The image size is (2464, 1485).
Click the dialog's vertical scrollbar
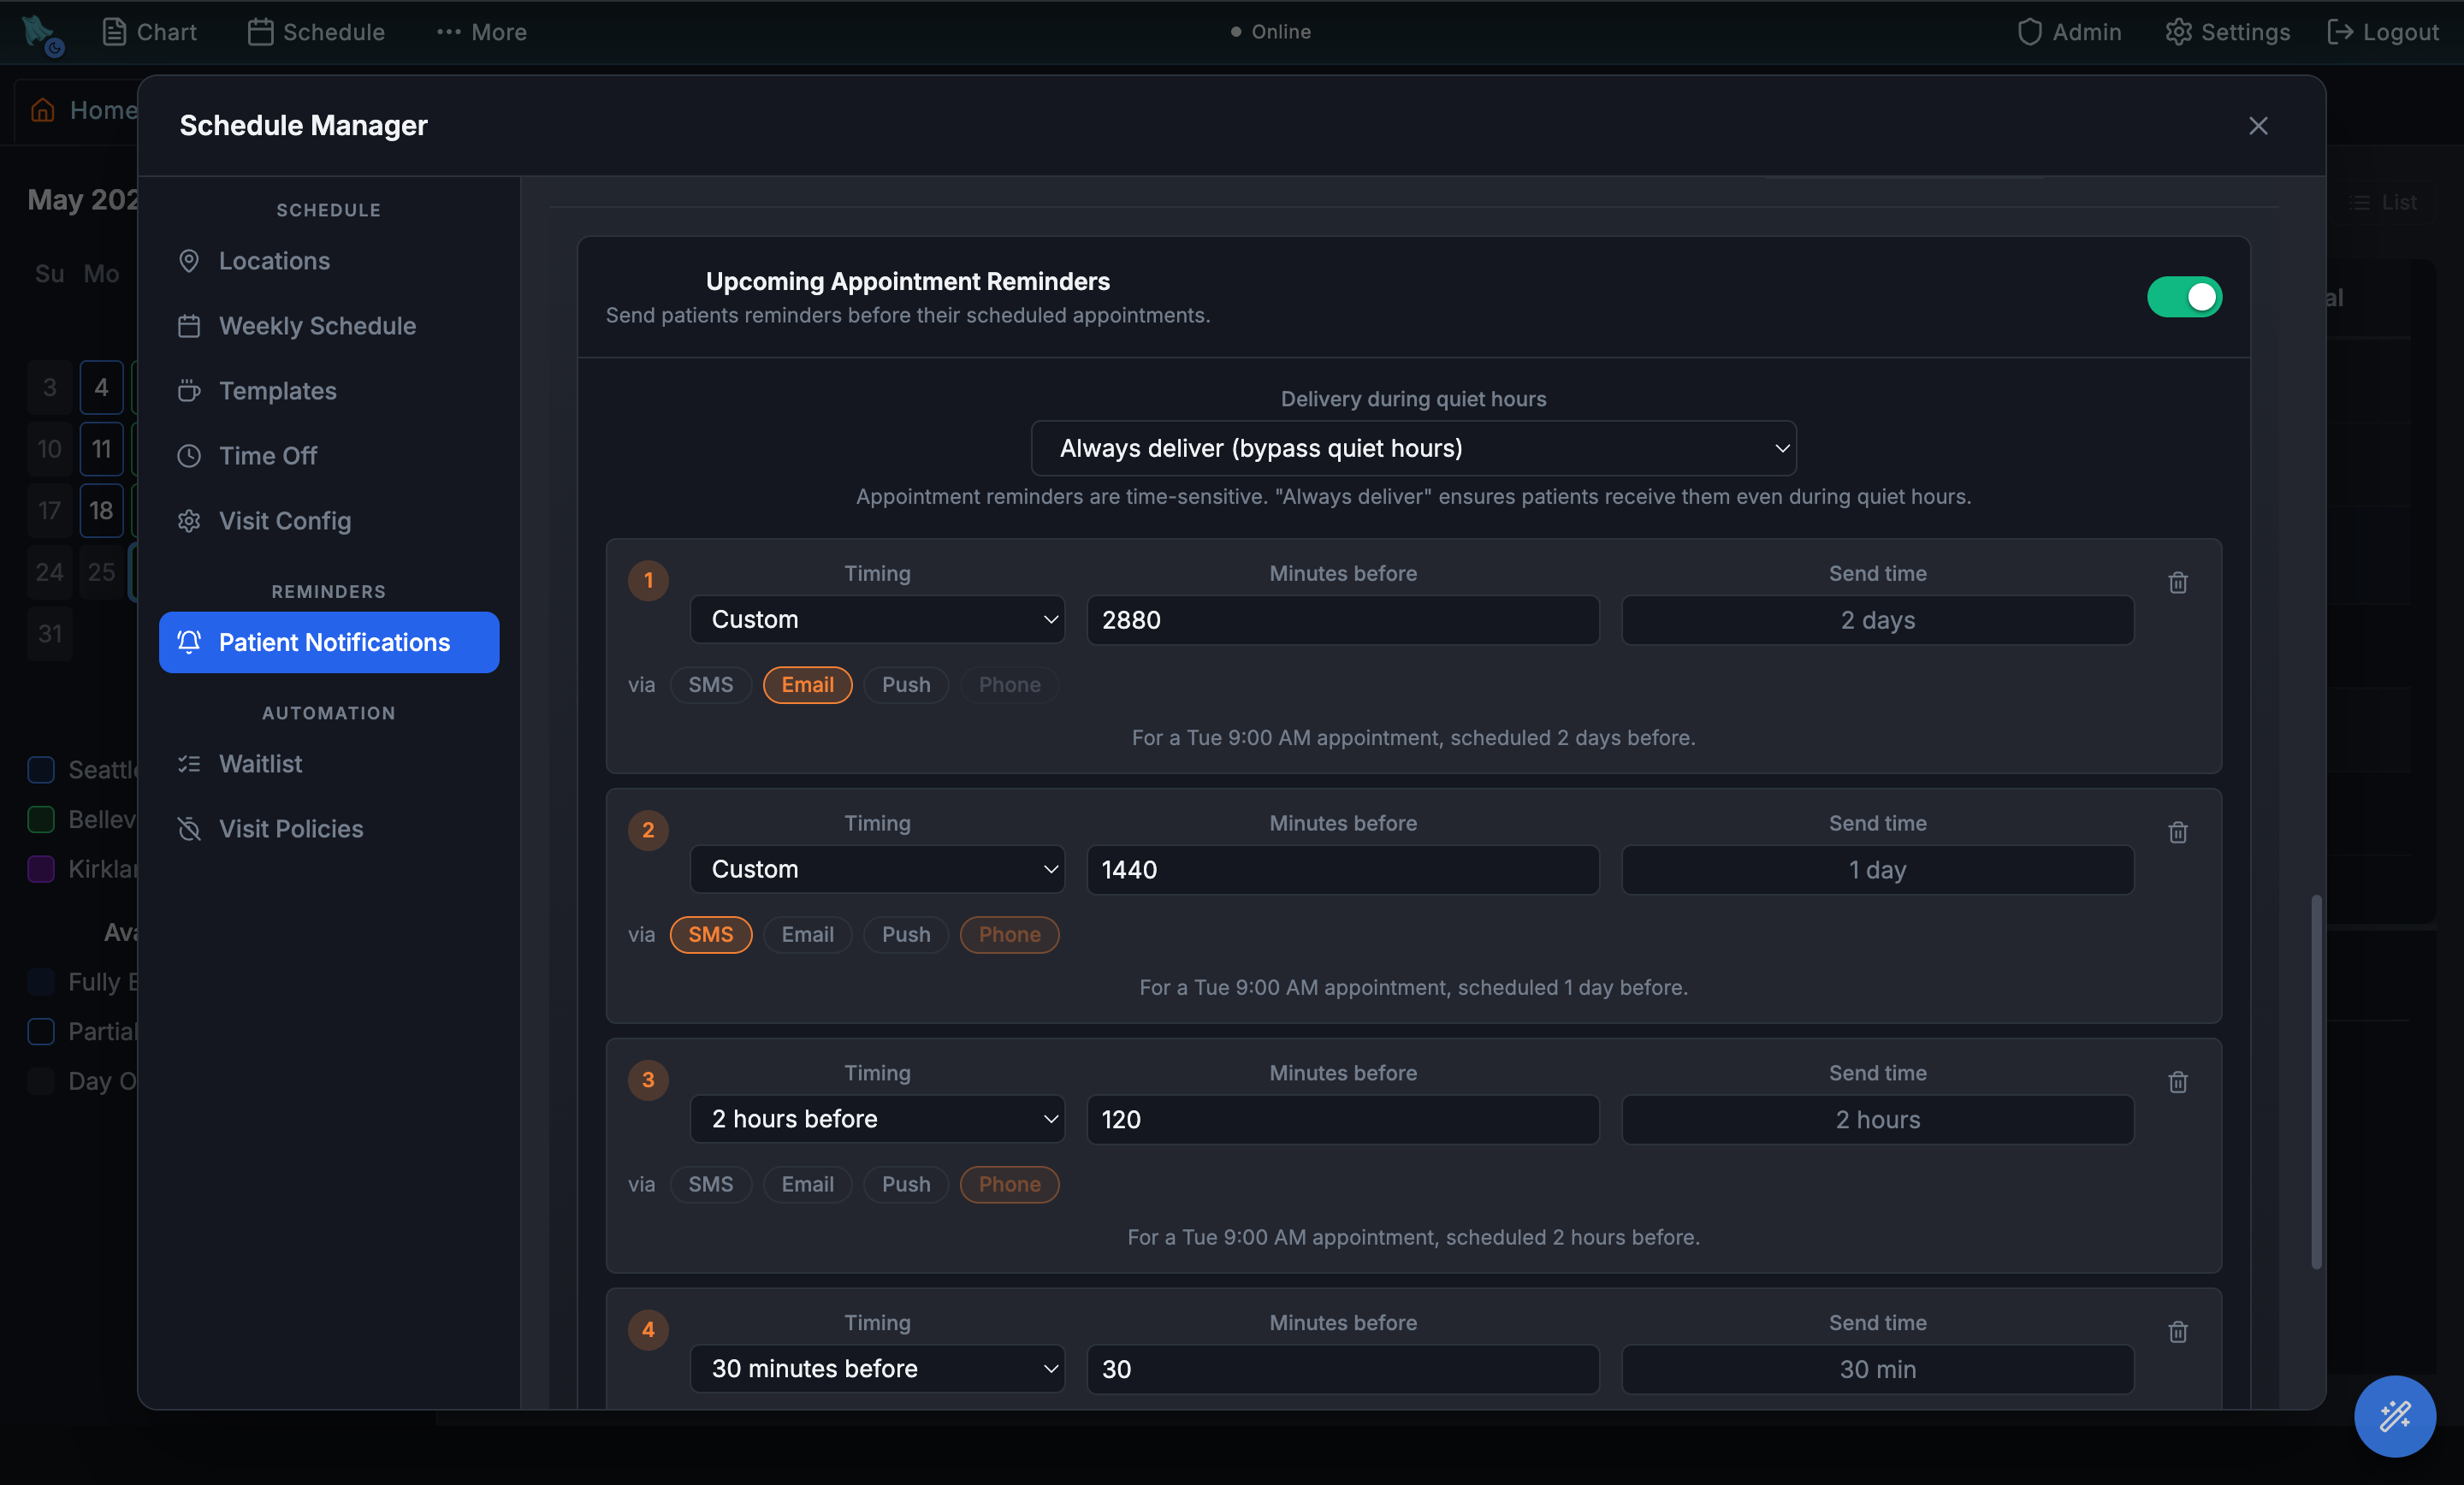coord(2315,1082)
